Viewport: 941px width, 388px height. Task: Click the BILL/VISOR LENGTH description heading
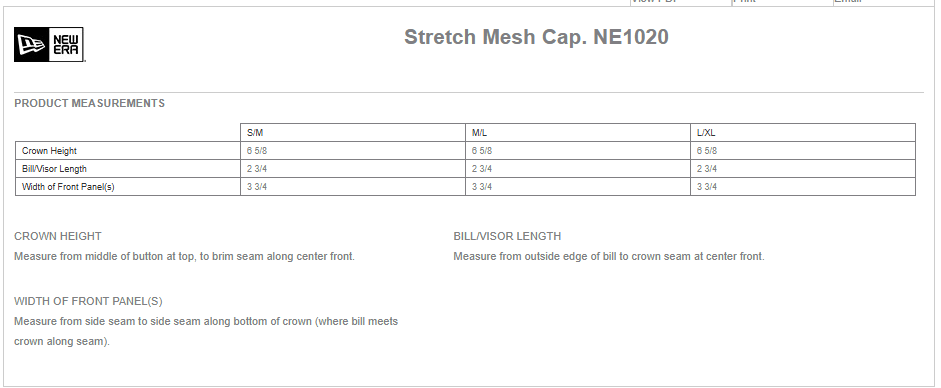tap(507, 236)
